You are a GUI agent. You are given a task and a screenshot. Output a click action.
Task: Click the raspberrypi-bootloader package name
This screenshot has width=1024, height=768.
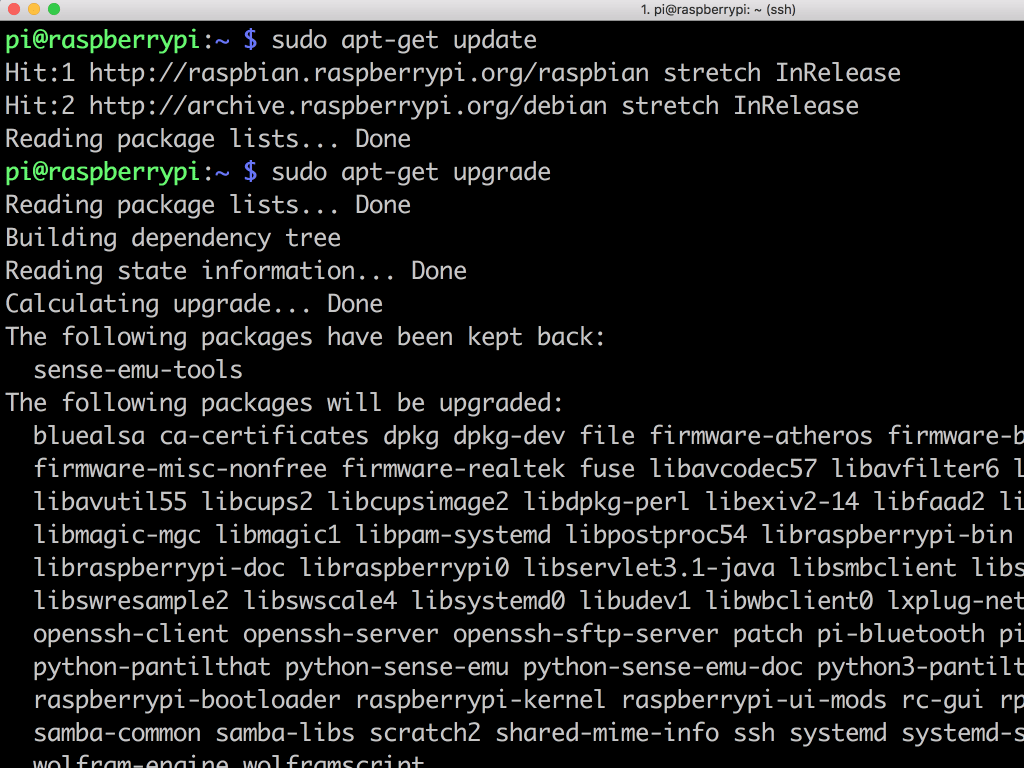tap(187, 700)
